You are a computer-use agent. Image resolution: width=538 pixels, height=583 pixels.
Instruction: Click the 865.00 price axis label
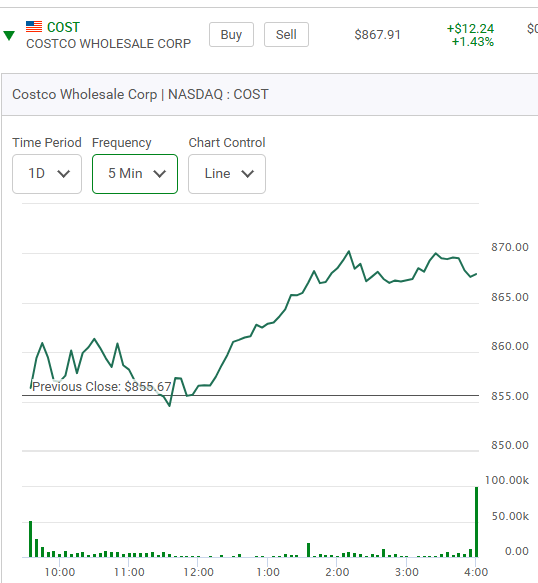(x=510, y=297)
